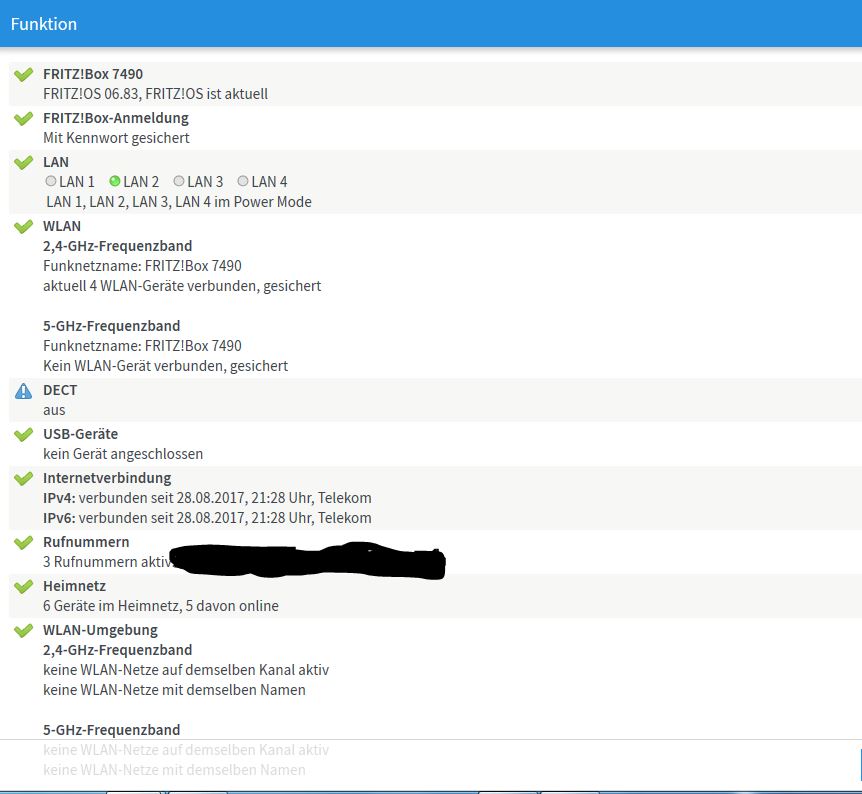Screen dimensions: 862x794
Task: Click the text '3 Rufnummern aktiv'
Action: pyautogui.click(x=107, y=561)
